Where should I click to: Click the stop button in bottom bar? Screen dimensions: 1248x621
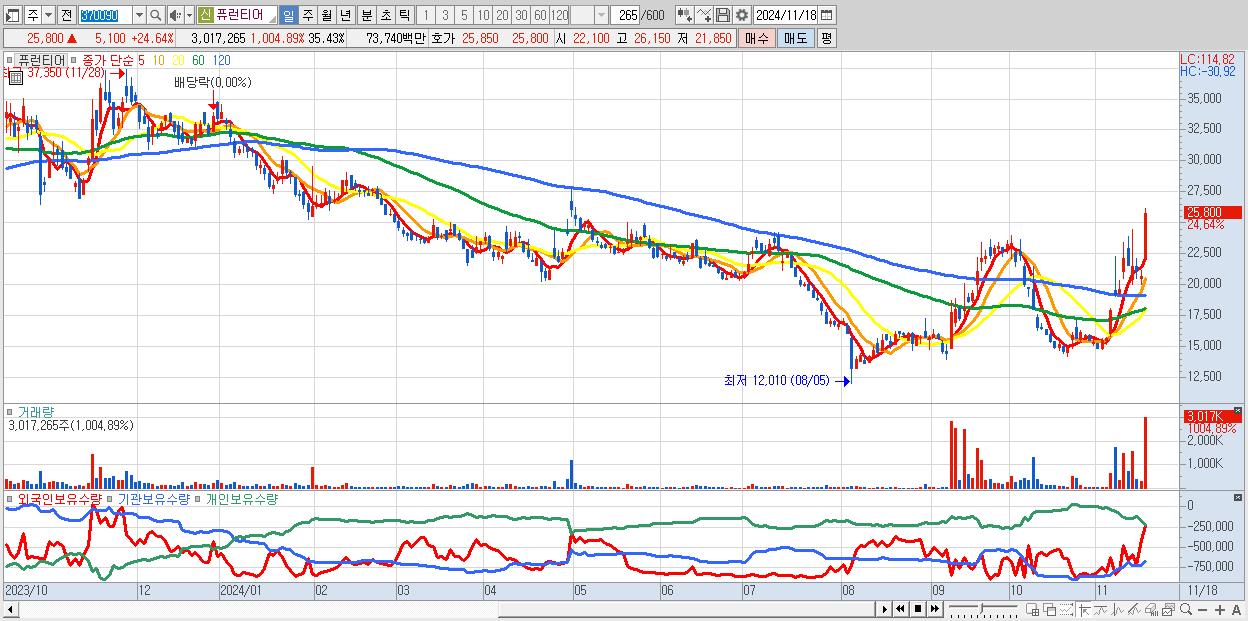917,609
